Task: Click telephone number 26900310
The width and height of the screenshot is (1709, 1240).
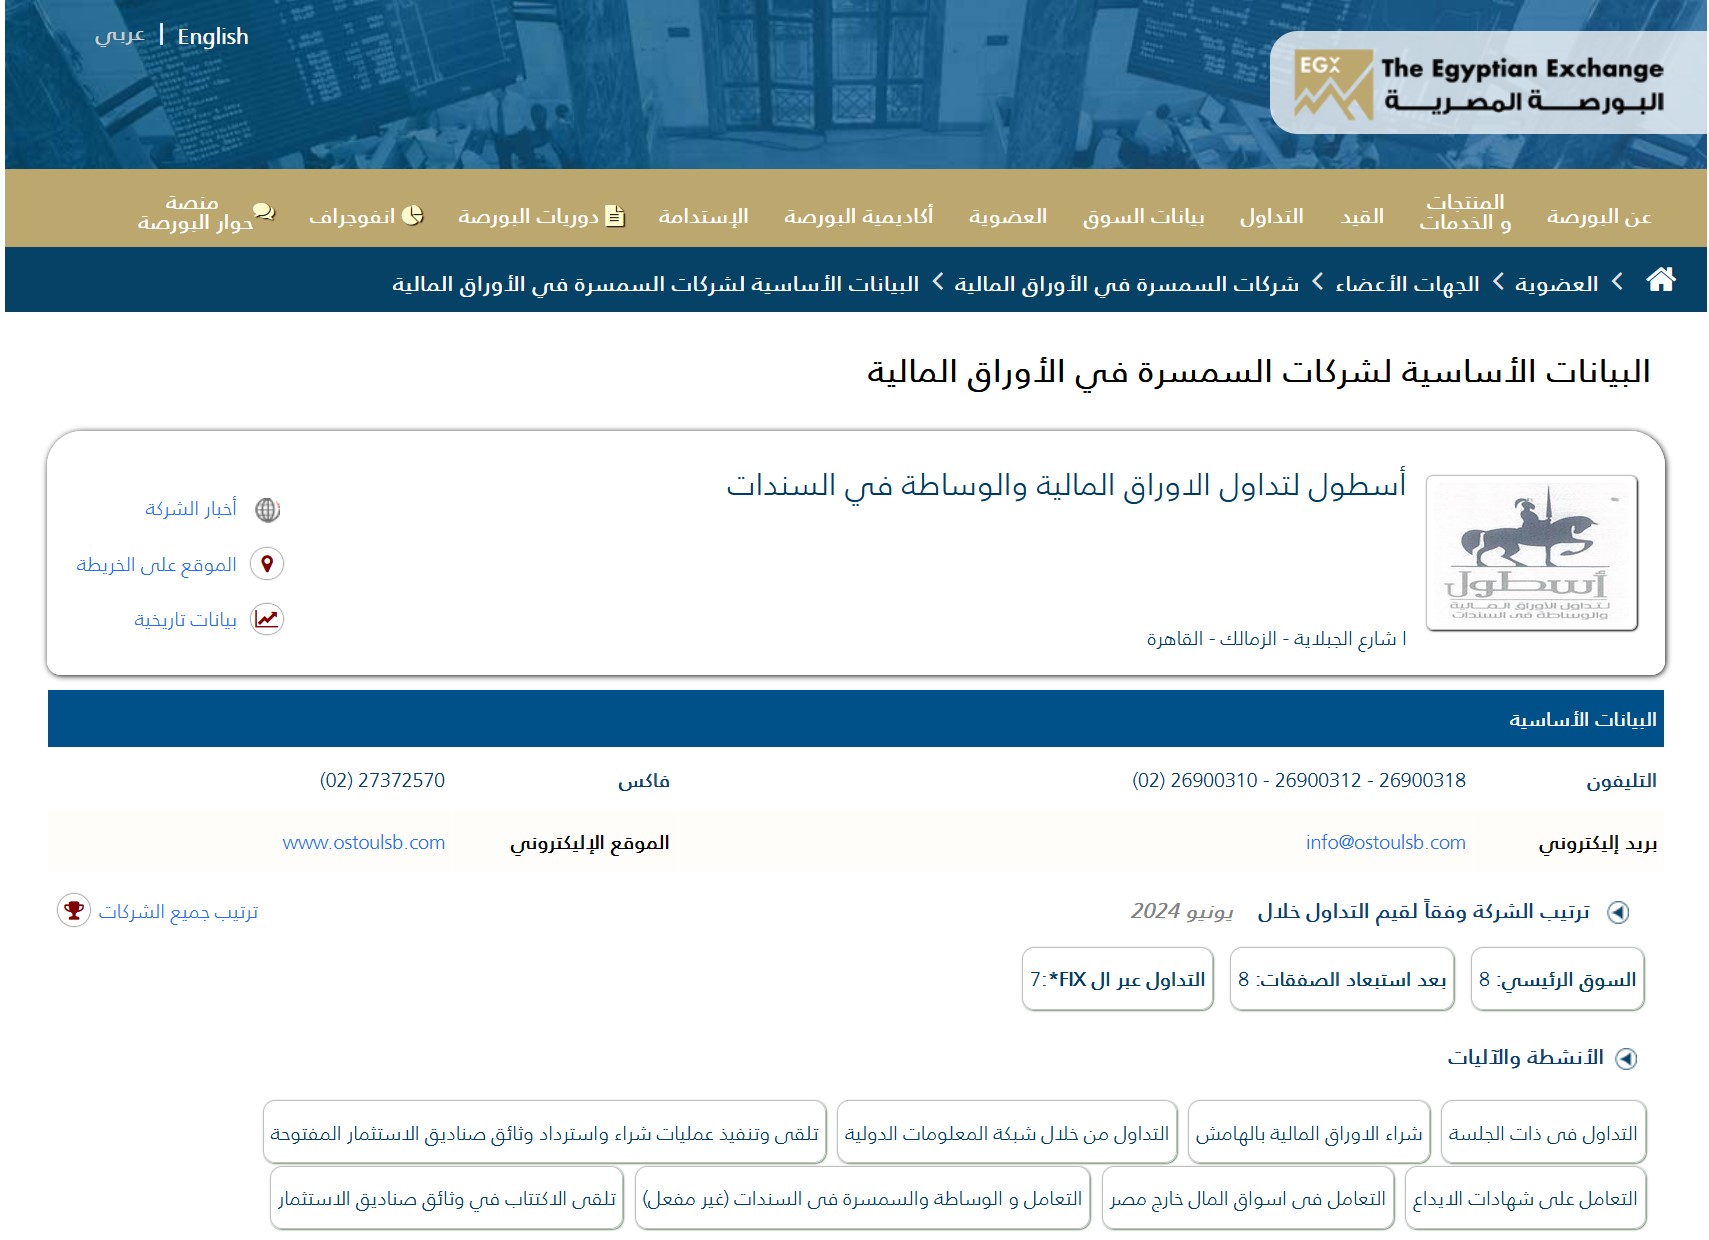Action: point(1214,780)
